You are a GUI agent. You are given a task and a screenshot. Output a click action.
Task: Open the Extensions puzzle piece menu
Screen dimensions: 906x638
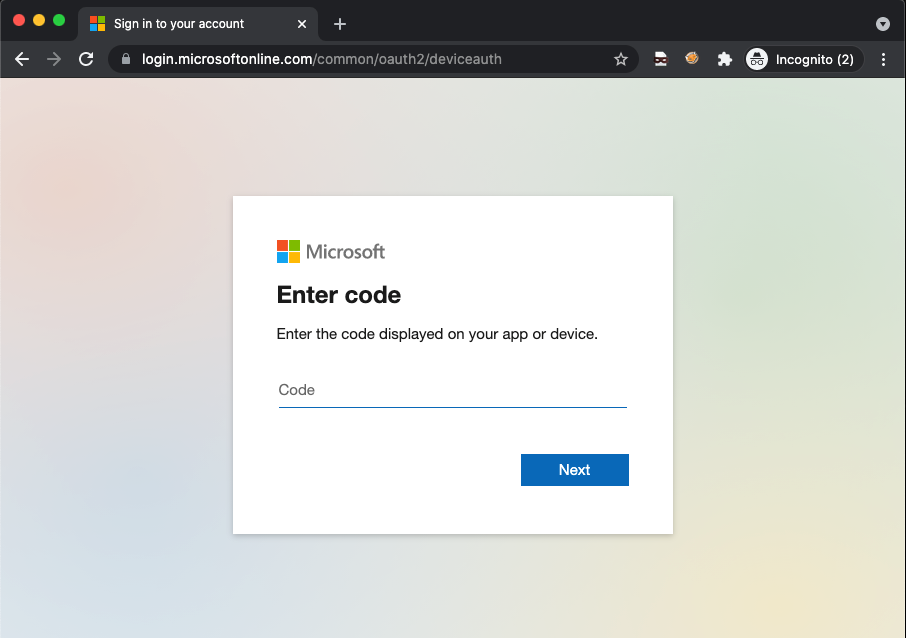click(x=724, y=59)
